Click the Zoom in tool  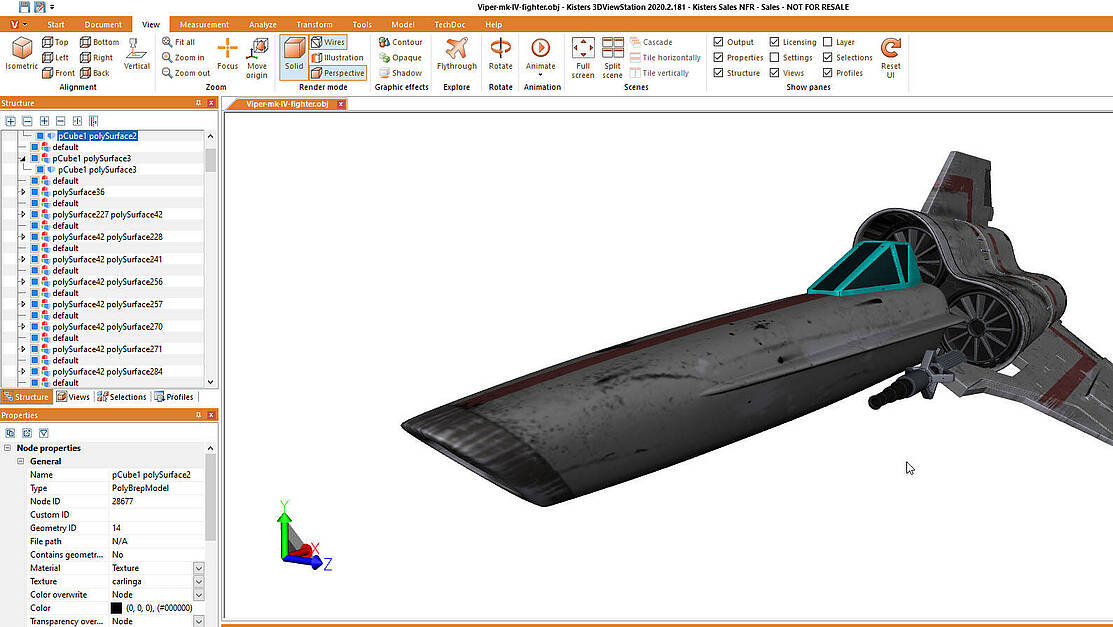point(183,58)
